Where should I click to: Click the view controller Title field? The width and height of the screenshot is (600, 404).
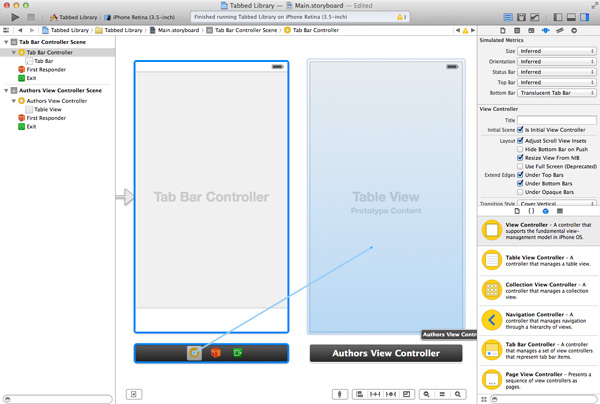[557, 120]
